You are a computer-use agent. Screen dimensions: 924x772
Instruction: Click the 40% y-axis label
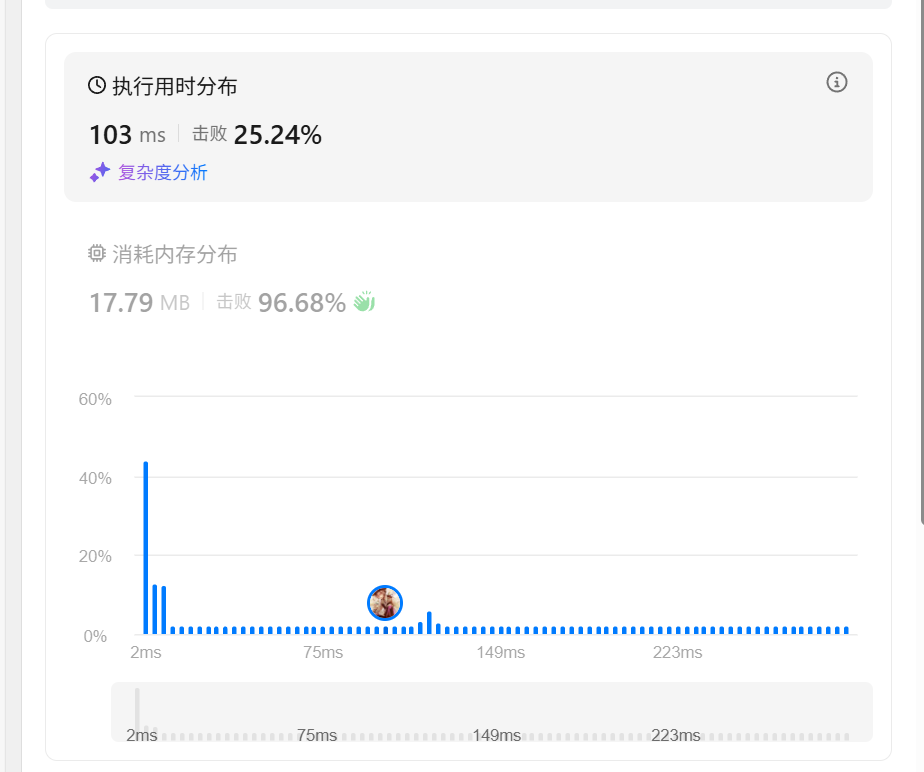[95, 478]
